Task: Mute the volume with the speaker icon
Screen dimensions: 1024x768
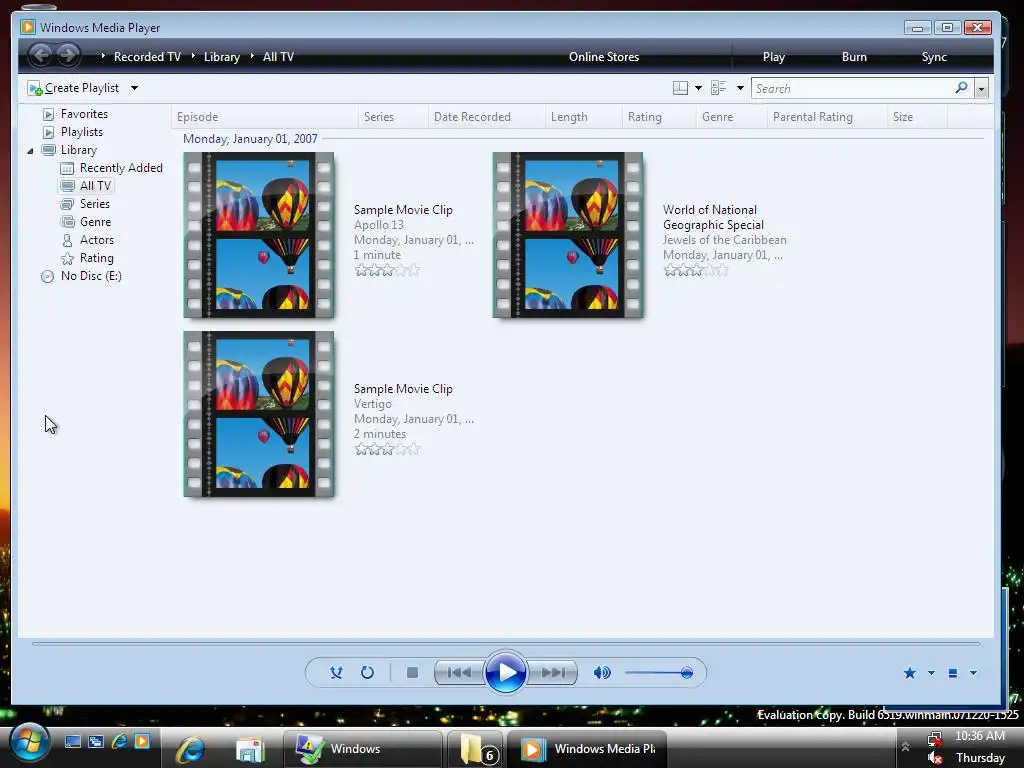Action: 602,673
